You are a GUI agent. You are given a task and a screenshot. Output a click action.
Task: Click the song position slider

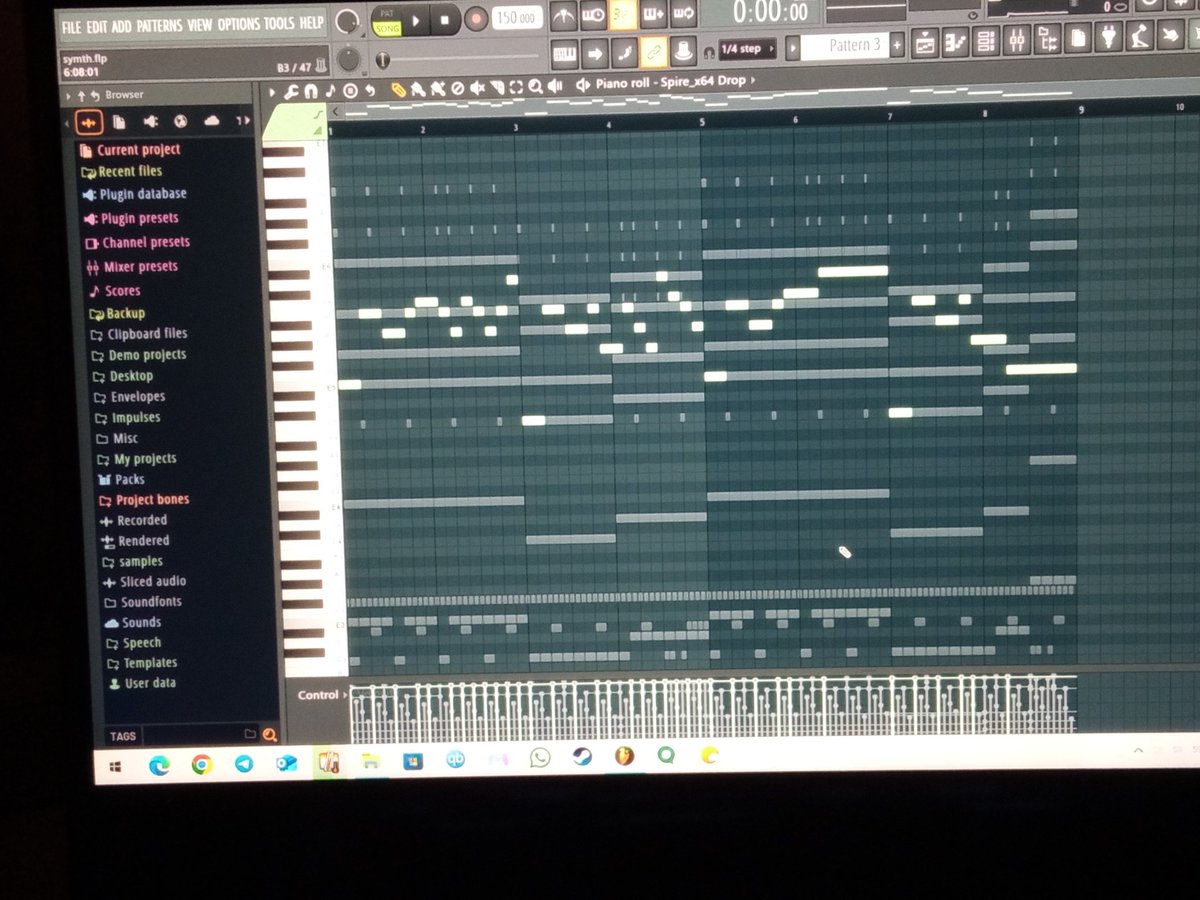click(x=458, y=59)
